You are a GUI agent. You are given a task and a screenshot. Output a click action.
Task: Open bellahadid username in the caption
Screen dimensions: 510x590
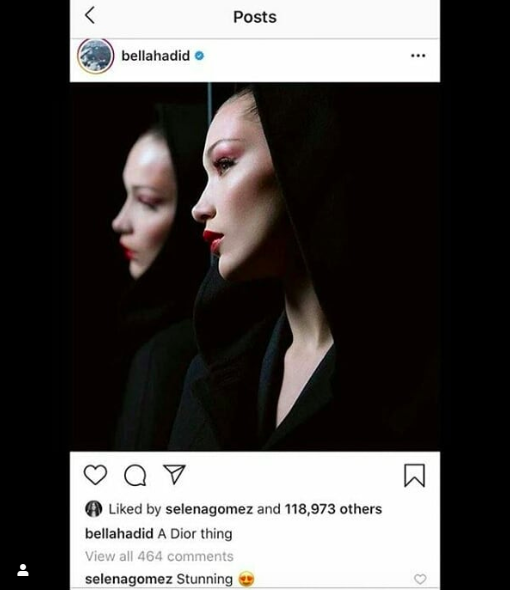[119, 534]
